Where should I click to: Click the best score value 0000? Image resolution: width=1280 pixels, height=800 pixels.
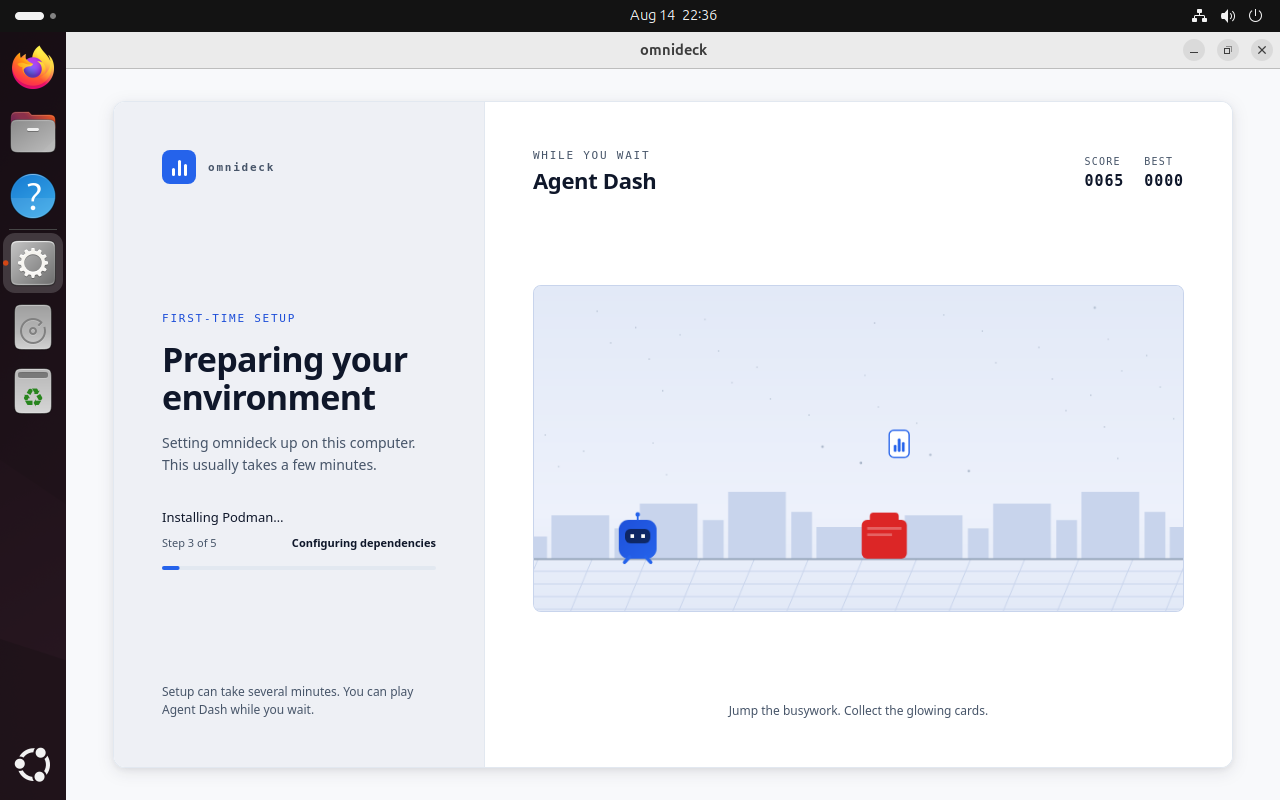[1164, 181]
